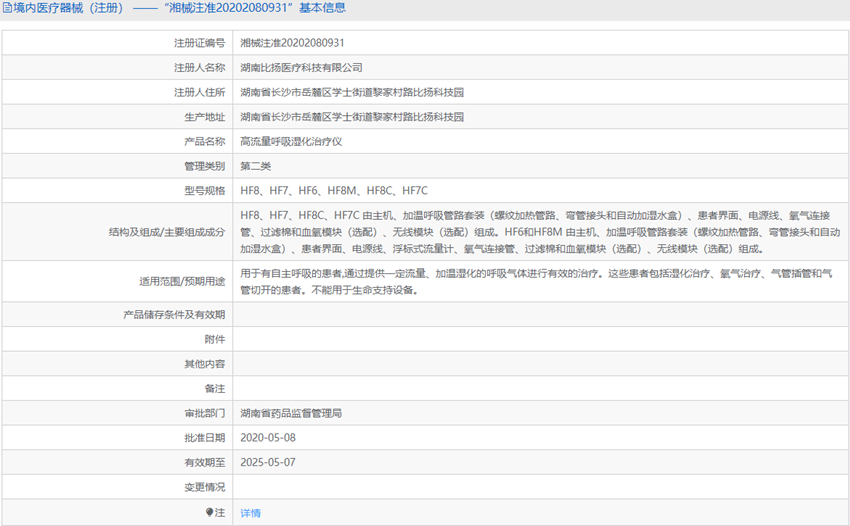Click approval date 2020-05-08
Viewport: 850px width, 526px height.
click(x=268, y=437)
